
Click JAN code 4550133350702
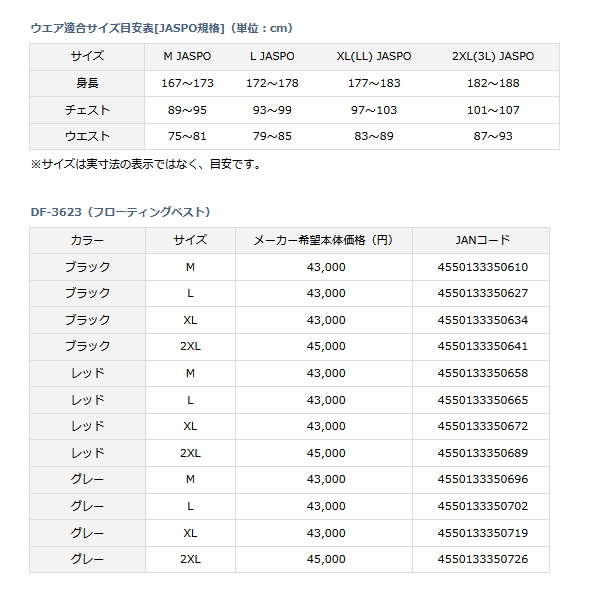(483, 506)
